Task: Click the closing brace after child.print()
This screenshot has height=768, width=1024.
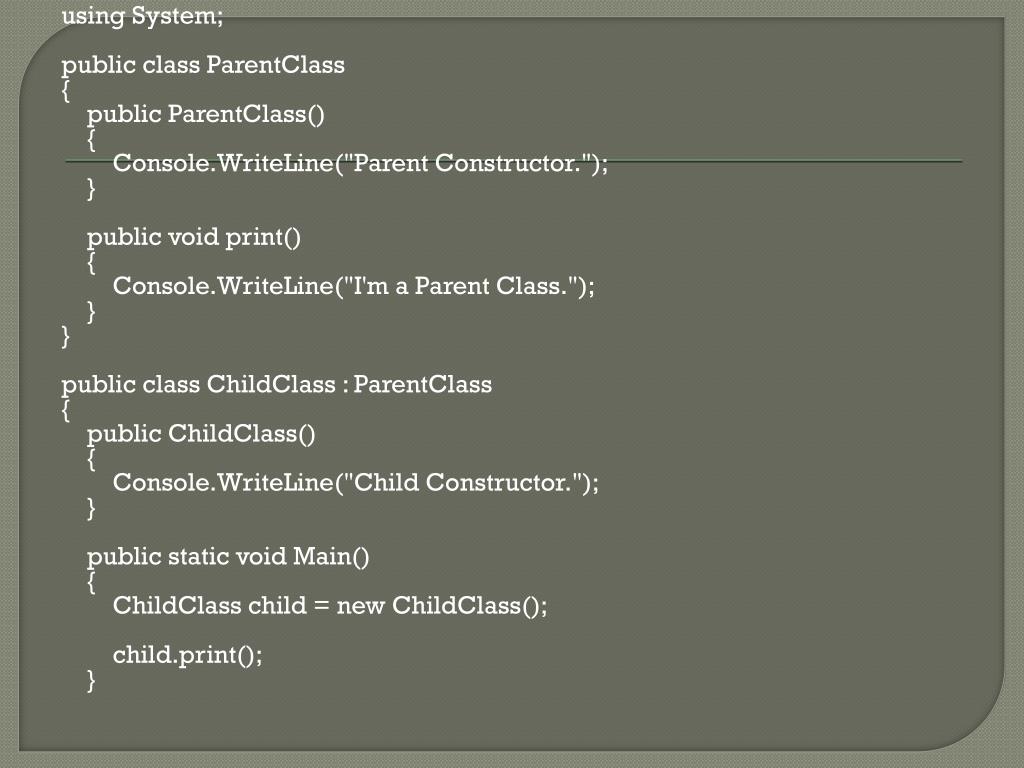Action: (91, 680)
